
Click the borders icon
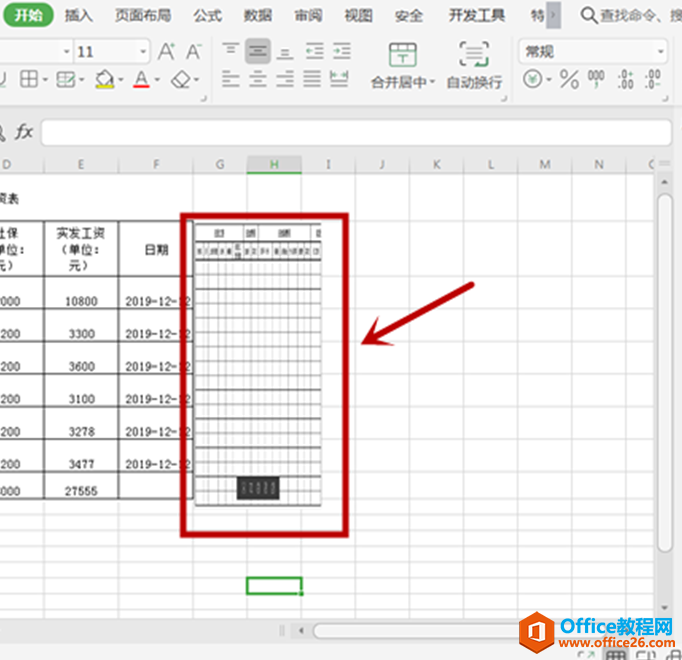click(x=29, y=79)
